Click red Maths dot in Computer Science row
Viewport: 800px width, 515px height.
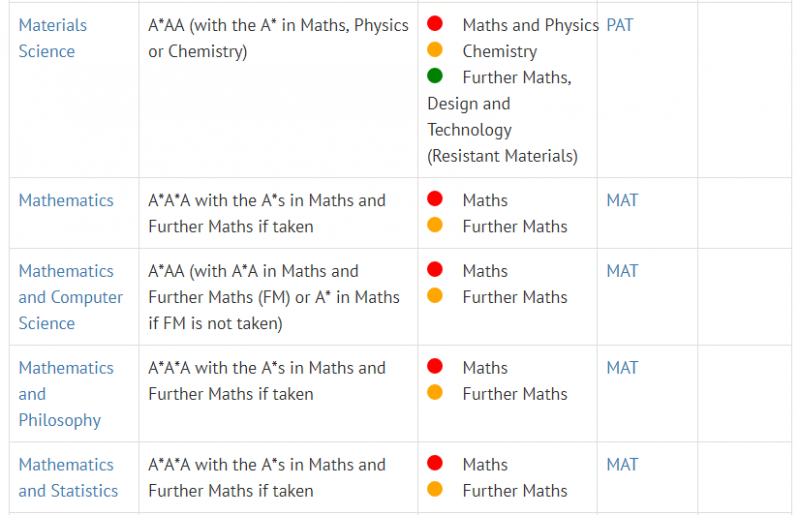435,269
